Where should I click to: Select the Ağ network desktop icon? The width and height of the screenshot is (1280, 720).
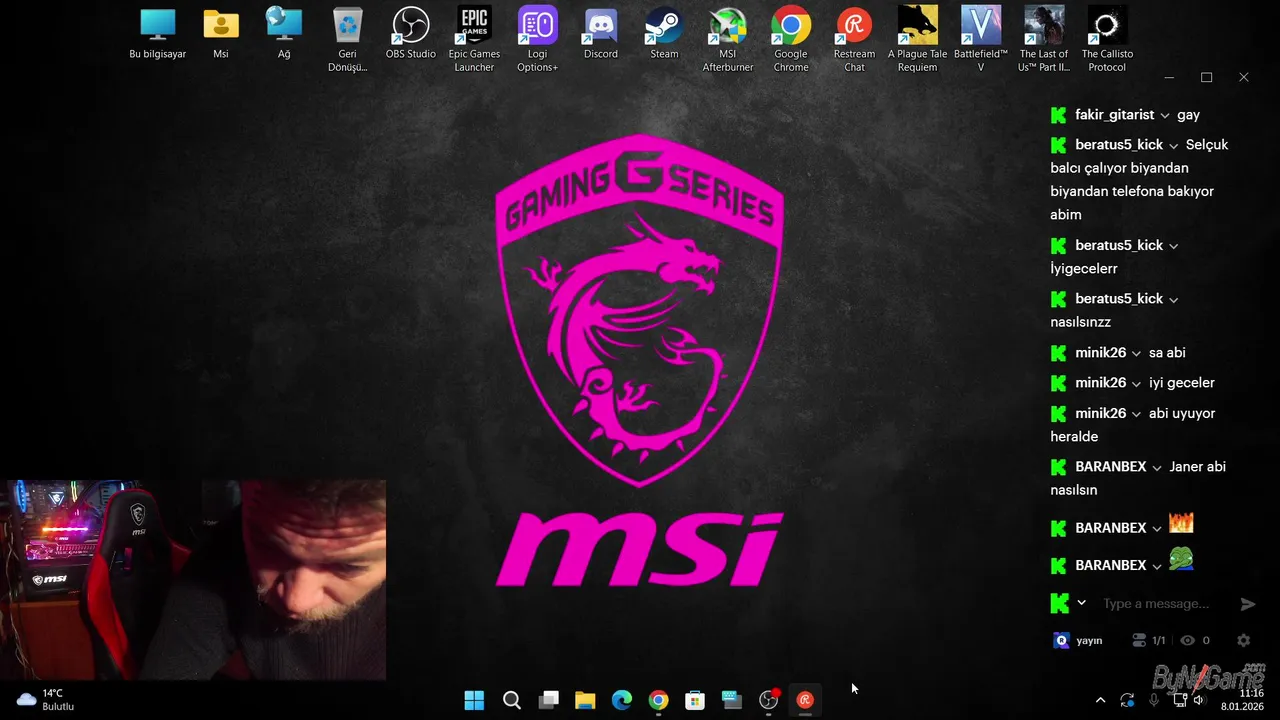pyautogui.click(x=284, y=34)
